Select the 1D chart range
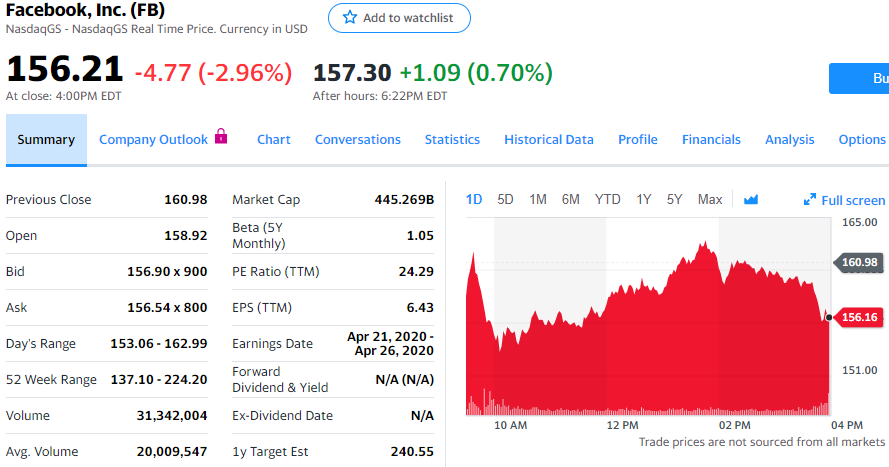This screenshot has height=467, width=889. tap(474, 200)
